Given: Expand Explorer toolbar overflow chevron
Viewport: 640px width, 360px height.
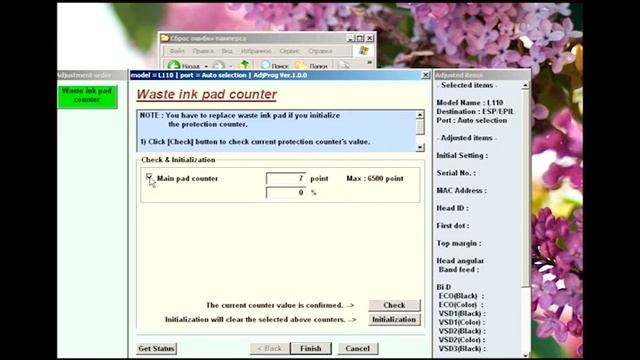Looking at the screenshot, I should tap(369, 62).
